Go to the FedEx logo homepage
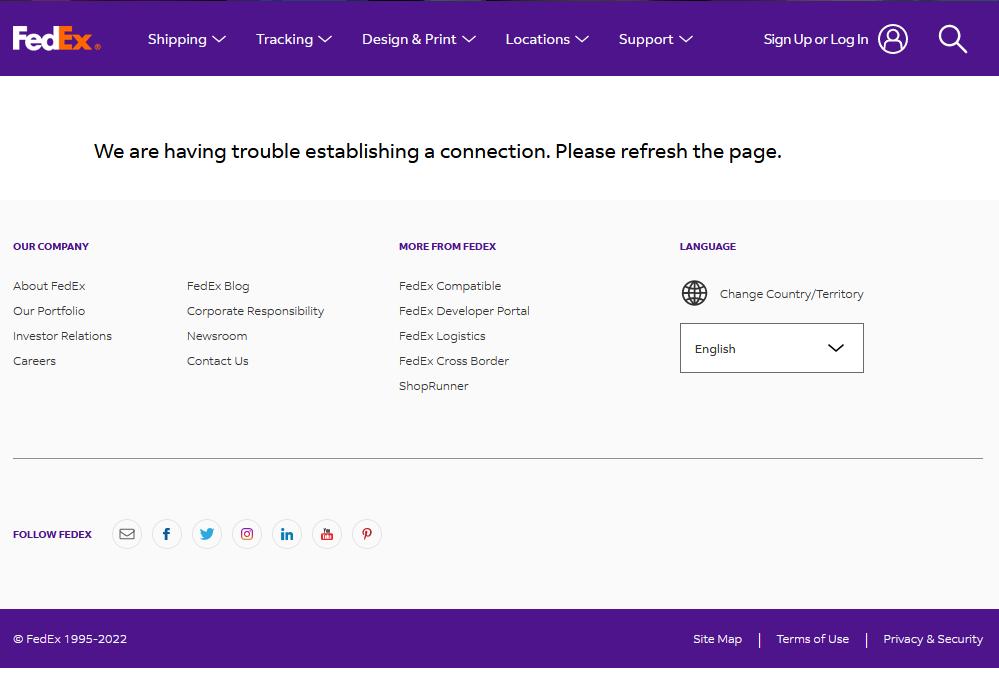Screen dimensions: 999x683 tap(56, 38)
